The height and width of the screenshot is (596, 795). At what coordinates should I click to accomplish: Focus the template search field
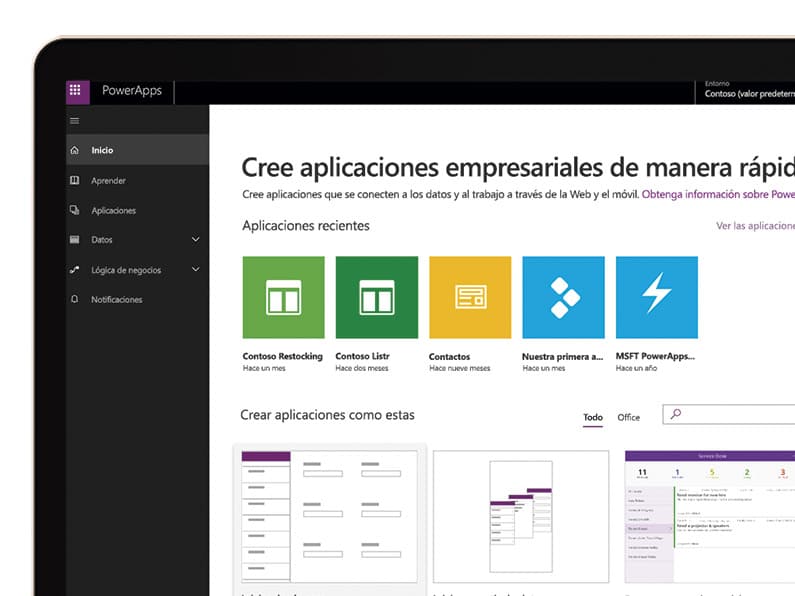click(729, 414)
